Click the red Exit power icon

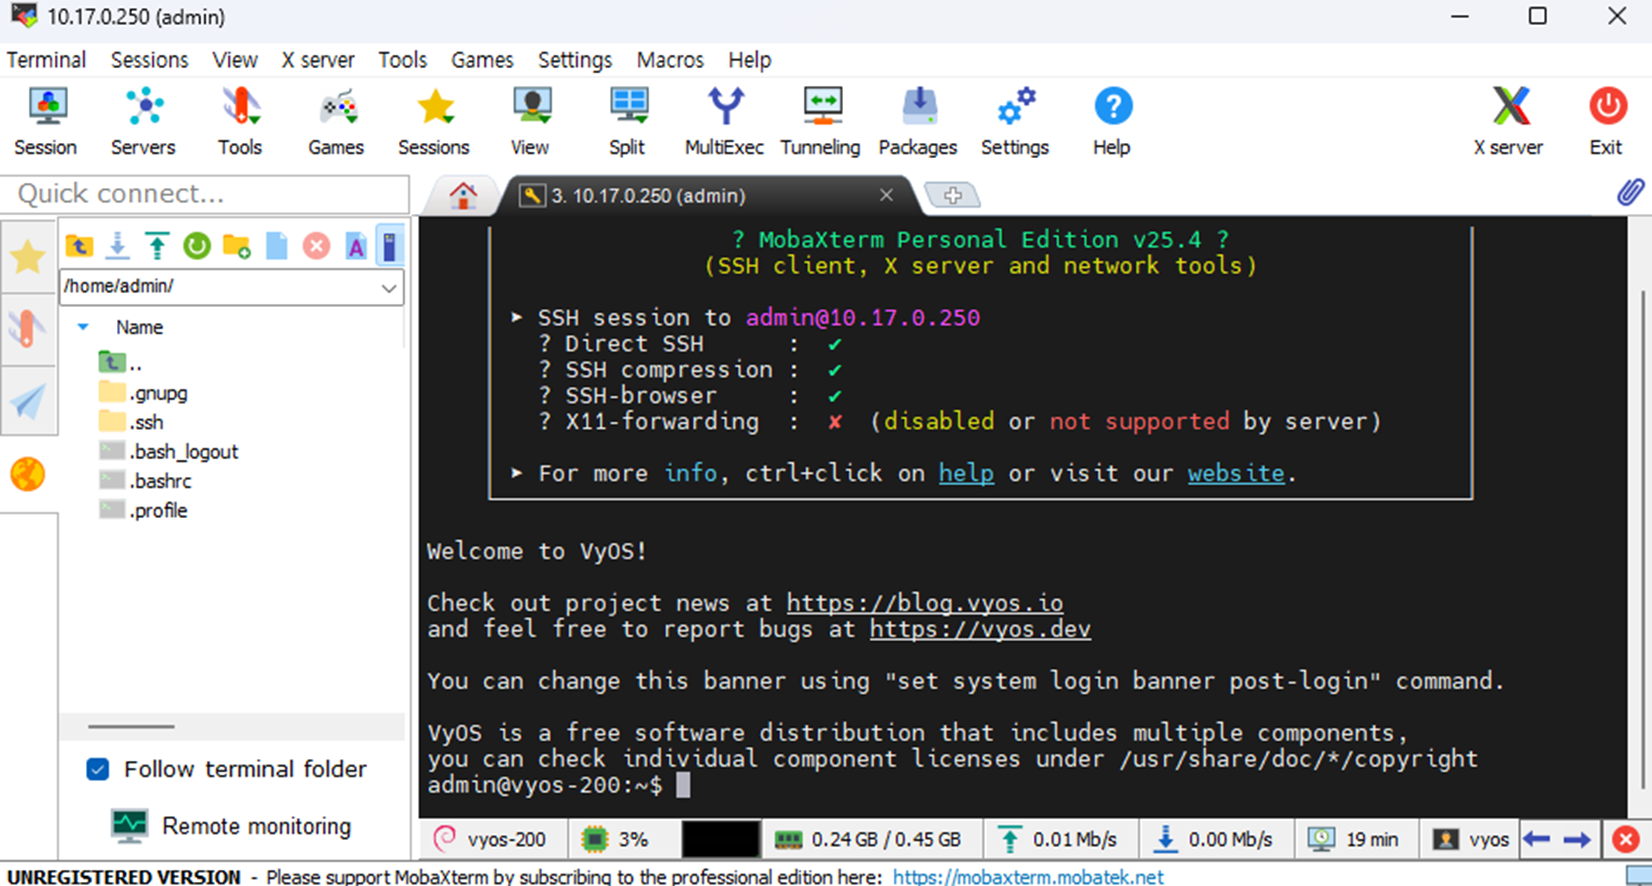click(1607, 121)
